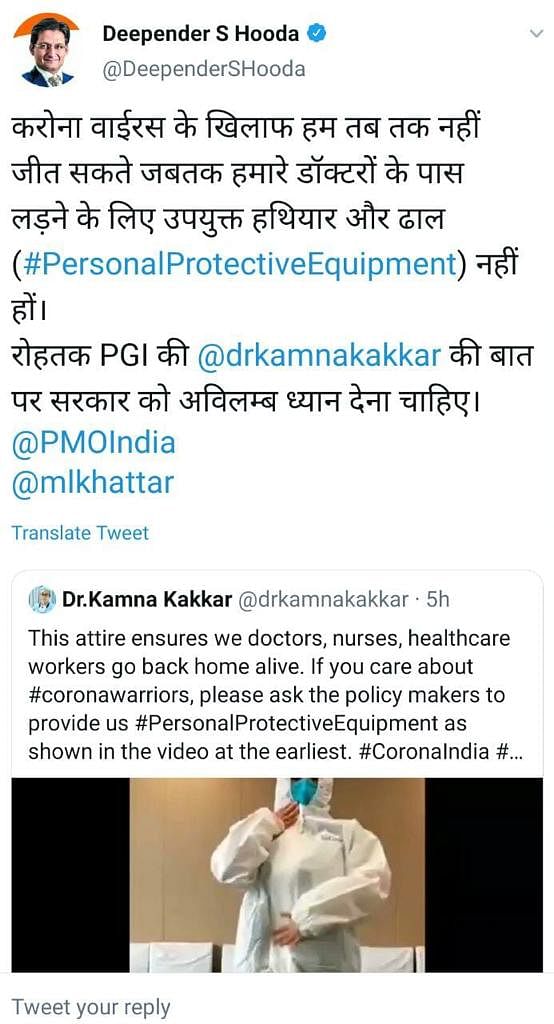
Task: Open quoted tweet by clicking its text
Action: pos(269,695)
